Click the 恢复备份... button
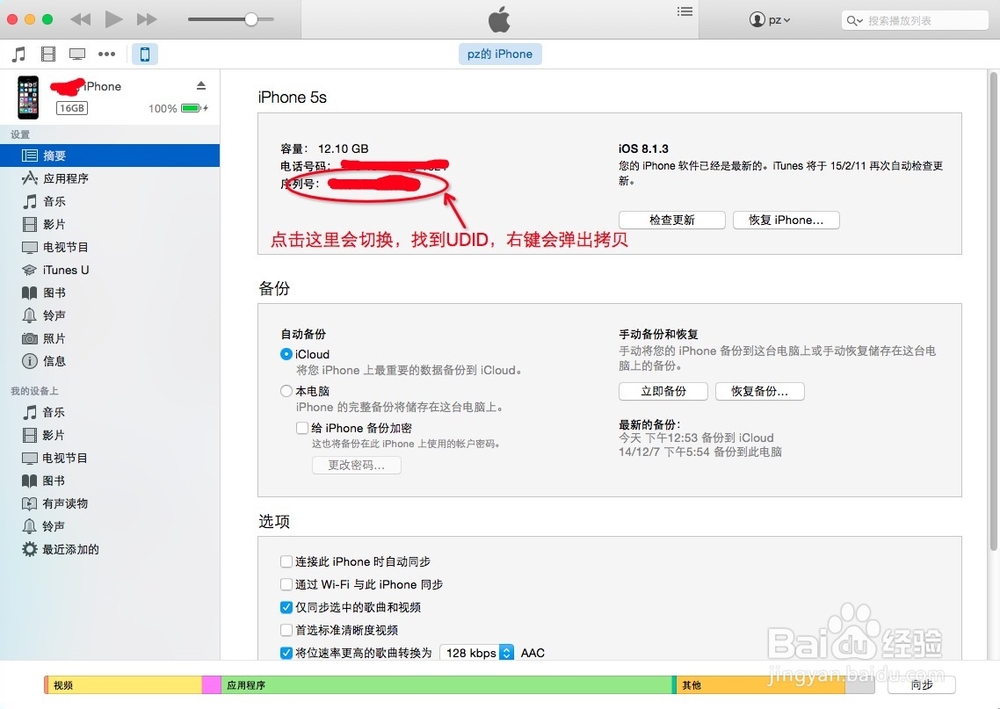This screenshot has height=709, width=1000. 760,391
